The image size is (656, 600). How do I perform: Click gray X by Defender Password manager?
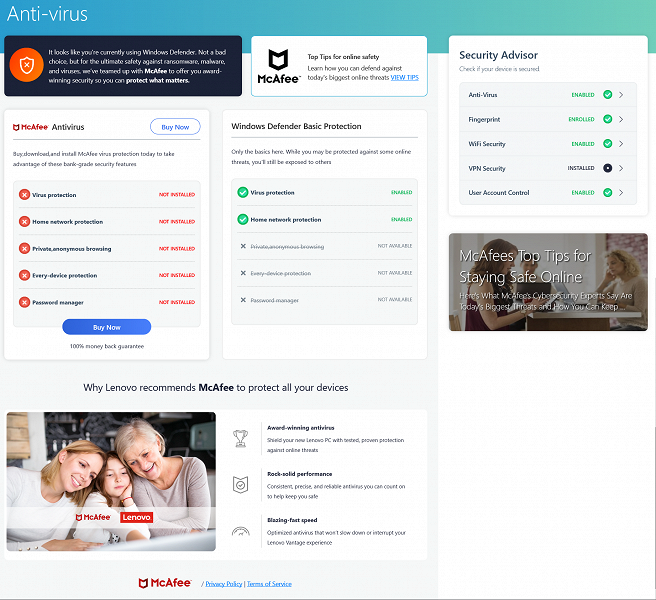point(243,300)
